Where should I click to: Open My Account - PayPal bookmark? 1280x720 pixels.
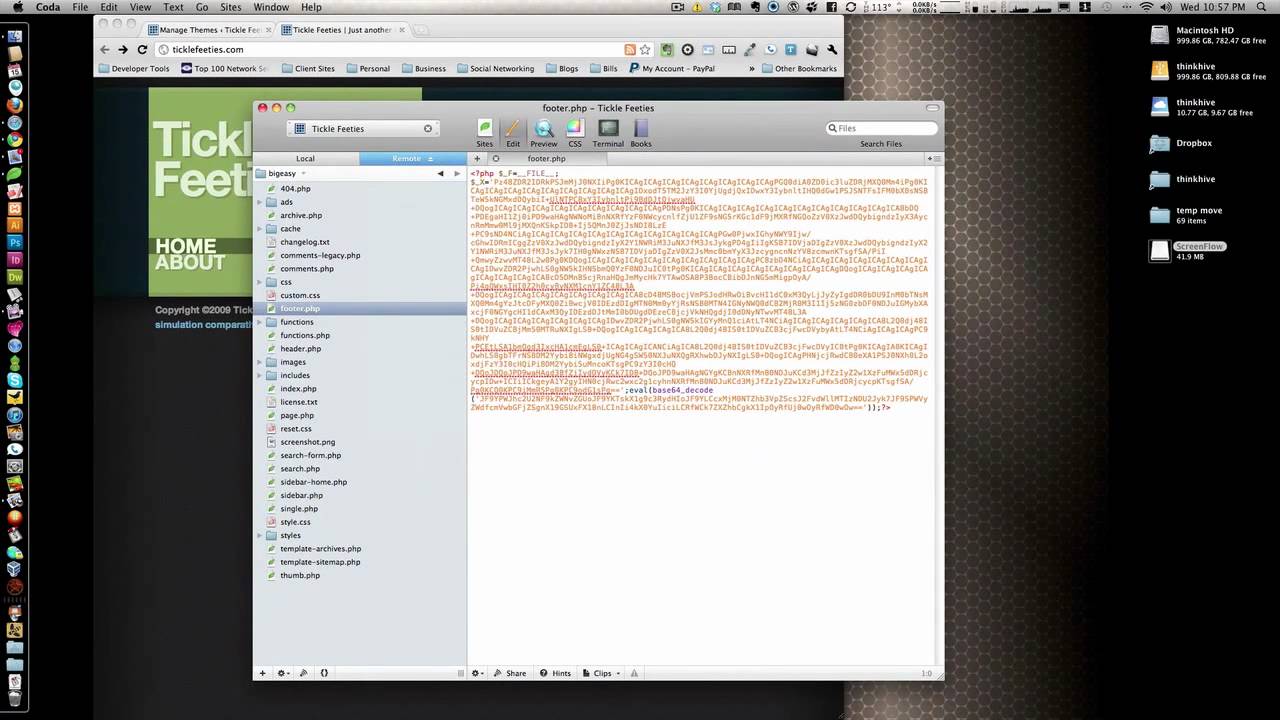pos(672,69)
